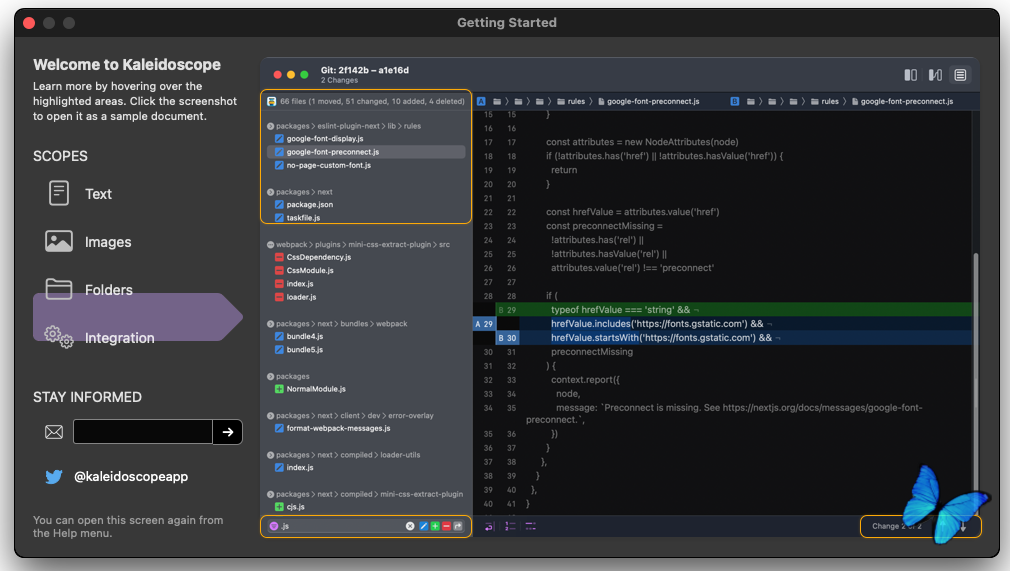Click the Integration gears icon
The image size is (1010, 571).
tap(59, 337)
